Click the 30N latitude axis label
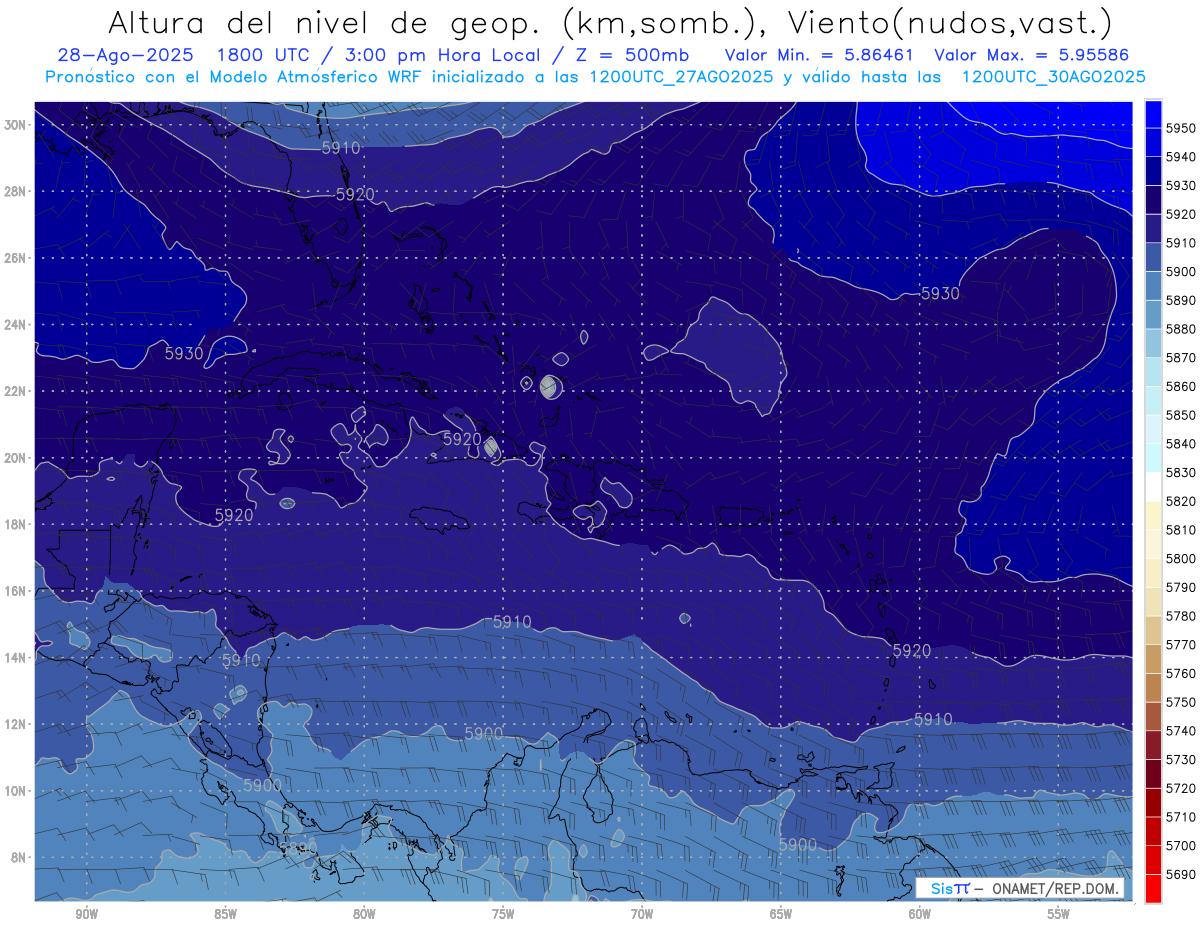 click(x=15, y=125)
